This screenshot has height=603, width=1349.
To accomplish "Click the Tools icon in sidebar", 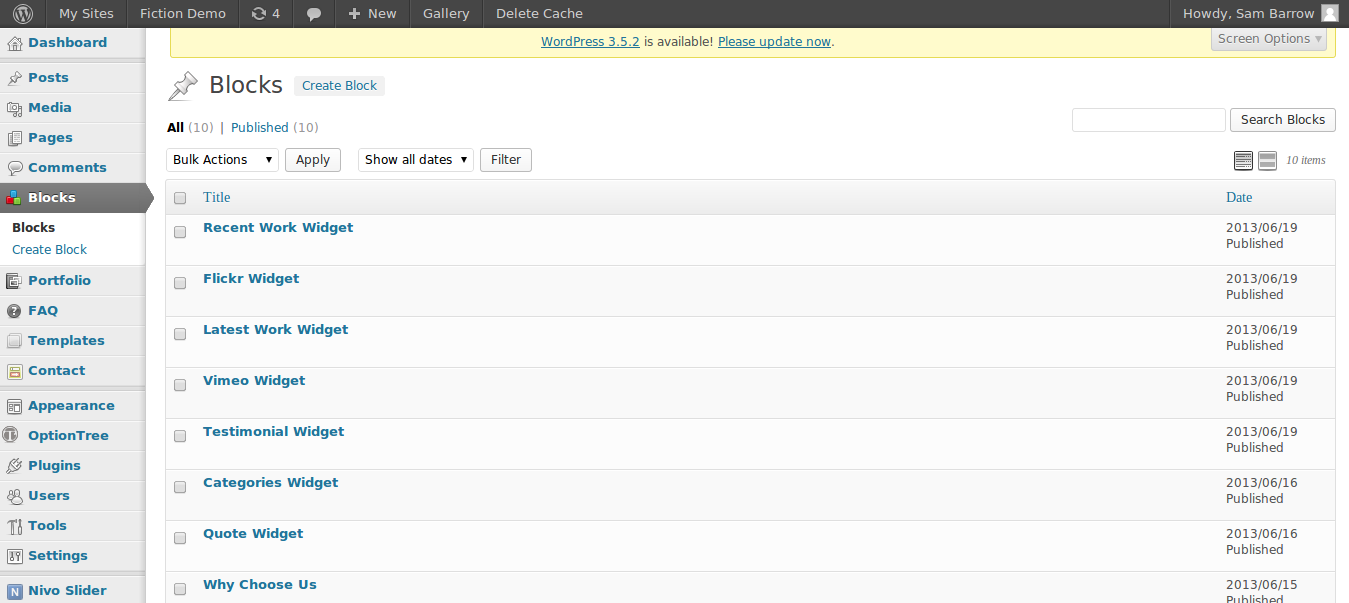I will pos(14,526).
